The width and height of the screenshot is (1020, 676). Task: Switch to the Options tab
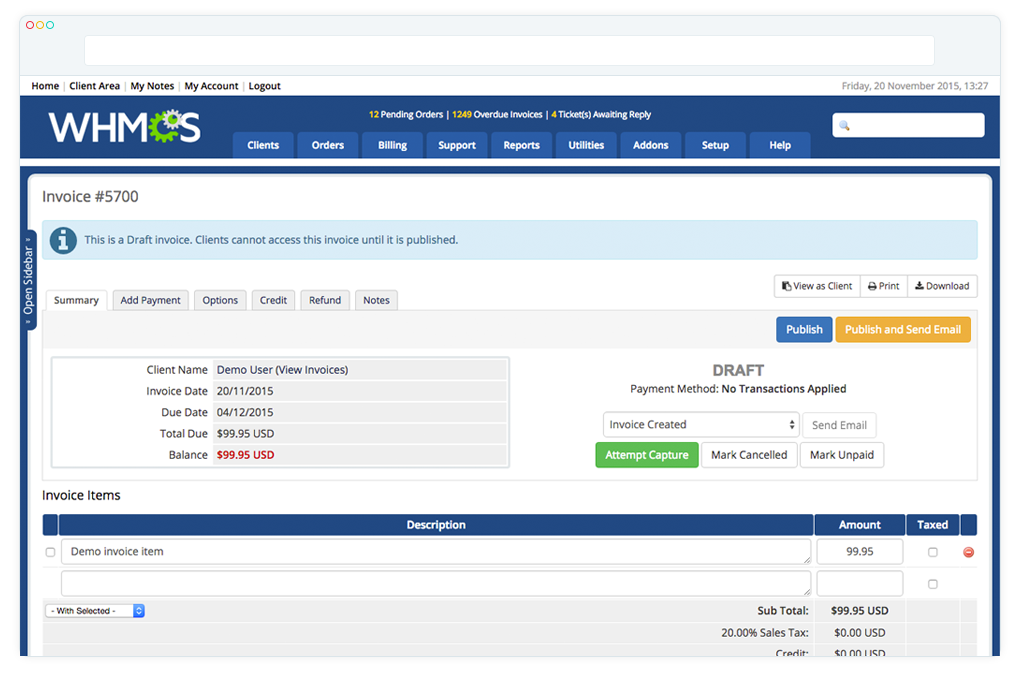point(220,300)
